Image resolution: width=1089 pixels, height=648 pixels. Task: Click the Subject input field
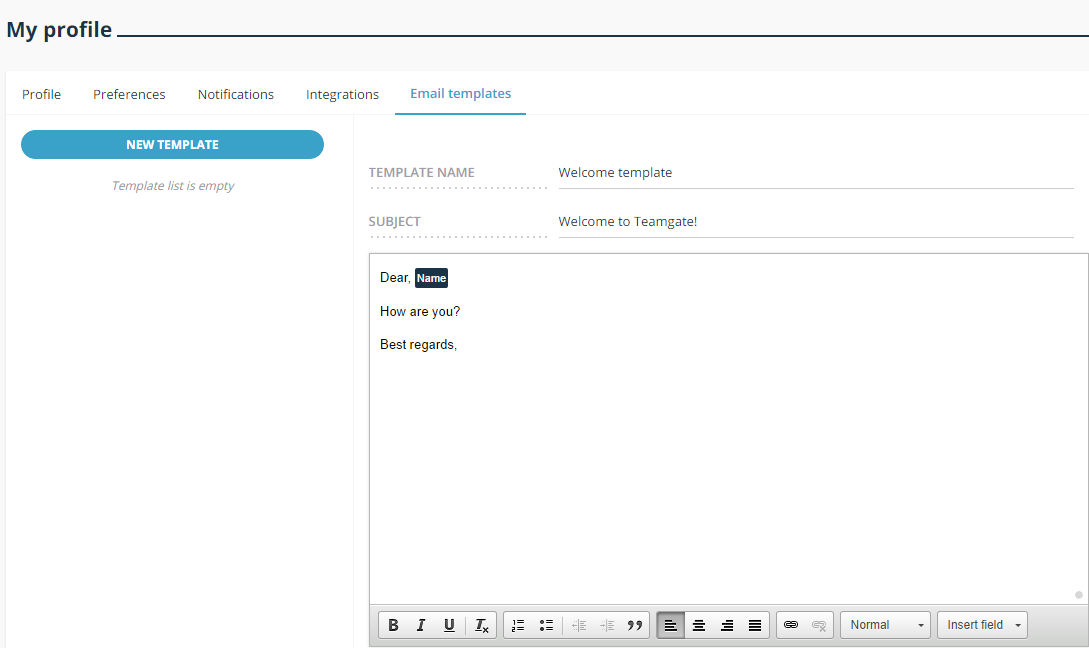(x=816, y=222)
